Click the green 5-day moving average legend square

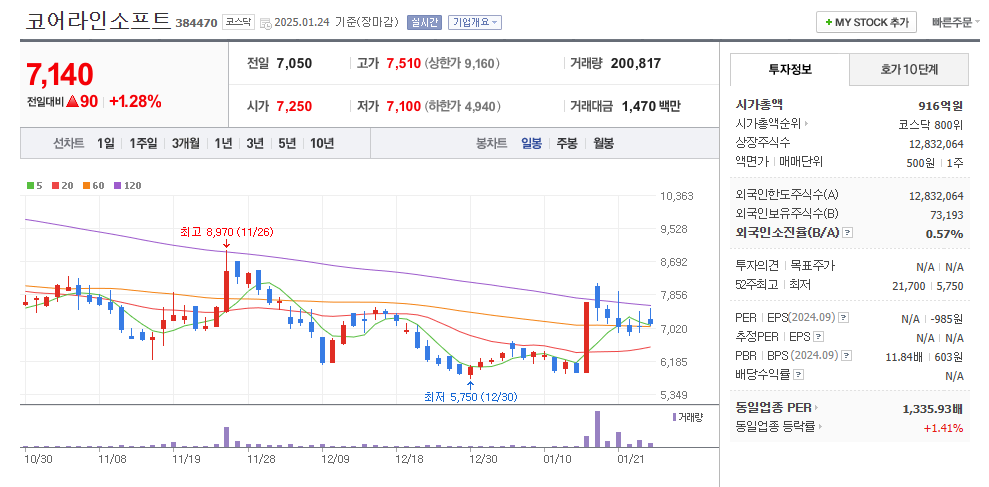[30, 185]
